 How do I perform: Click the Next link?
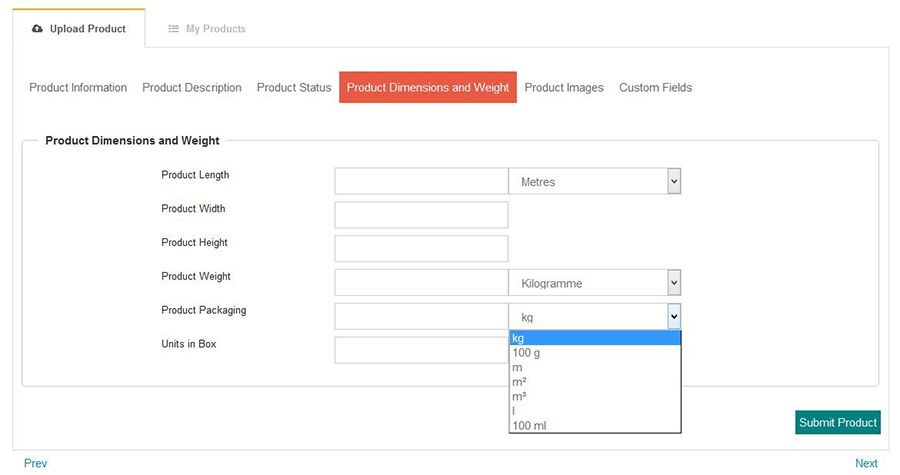(866, 463)
